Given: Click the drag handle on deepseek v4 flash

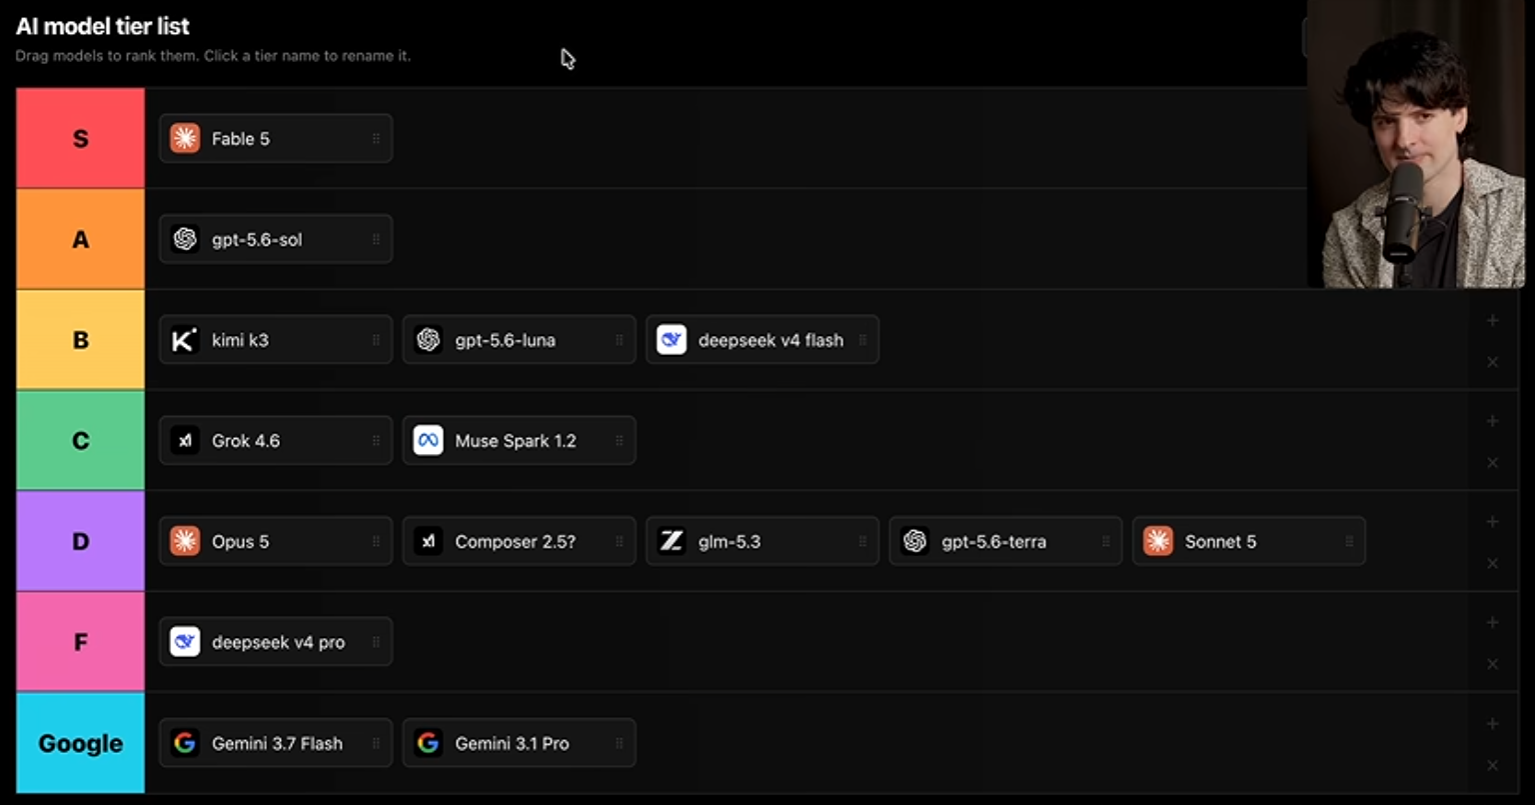Looking at the screenshot, I should (x=862, y=340).
